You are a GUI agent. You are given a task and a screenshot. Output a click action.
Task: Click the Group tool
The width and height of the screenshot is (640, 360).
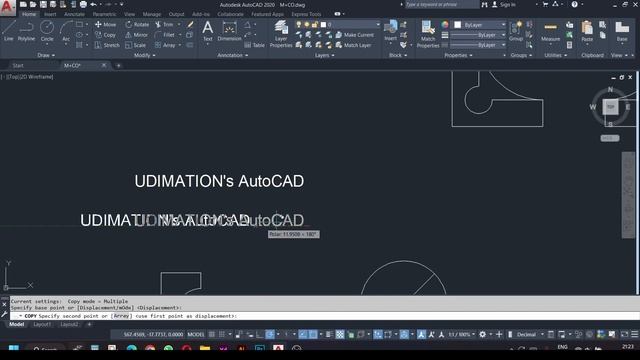(x=516, y=32)
